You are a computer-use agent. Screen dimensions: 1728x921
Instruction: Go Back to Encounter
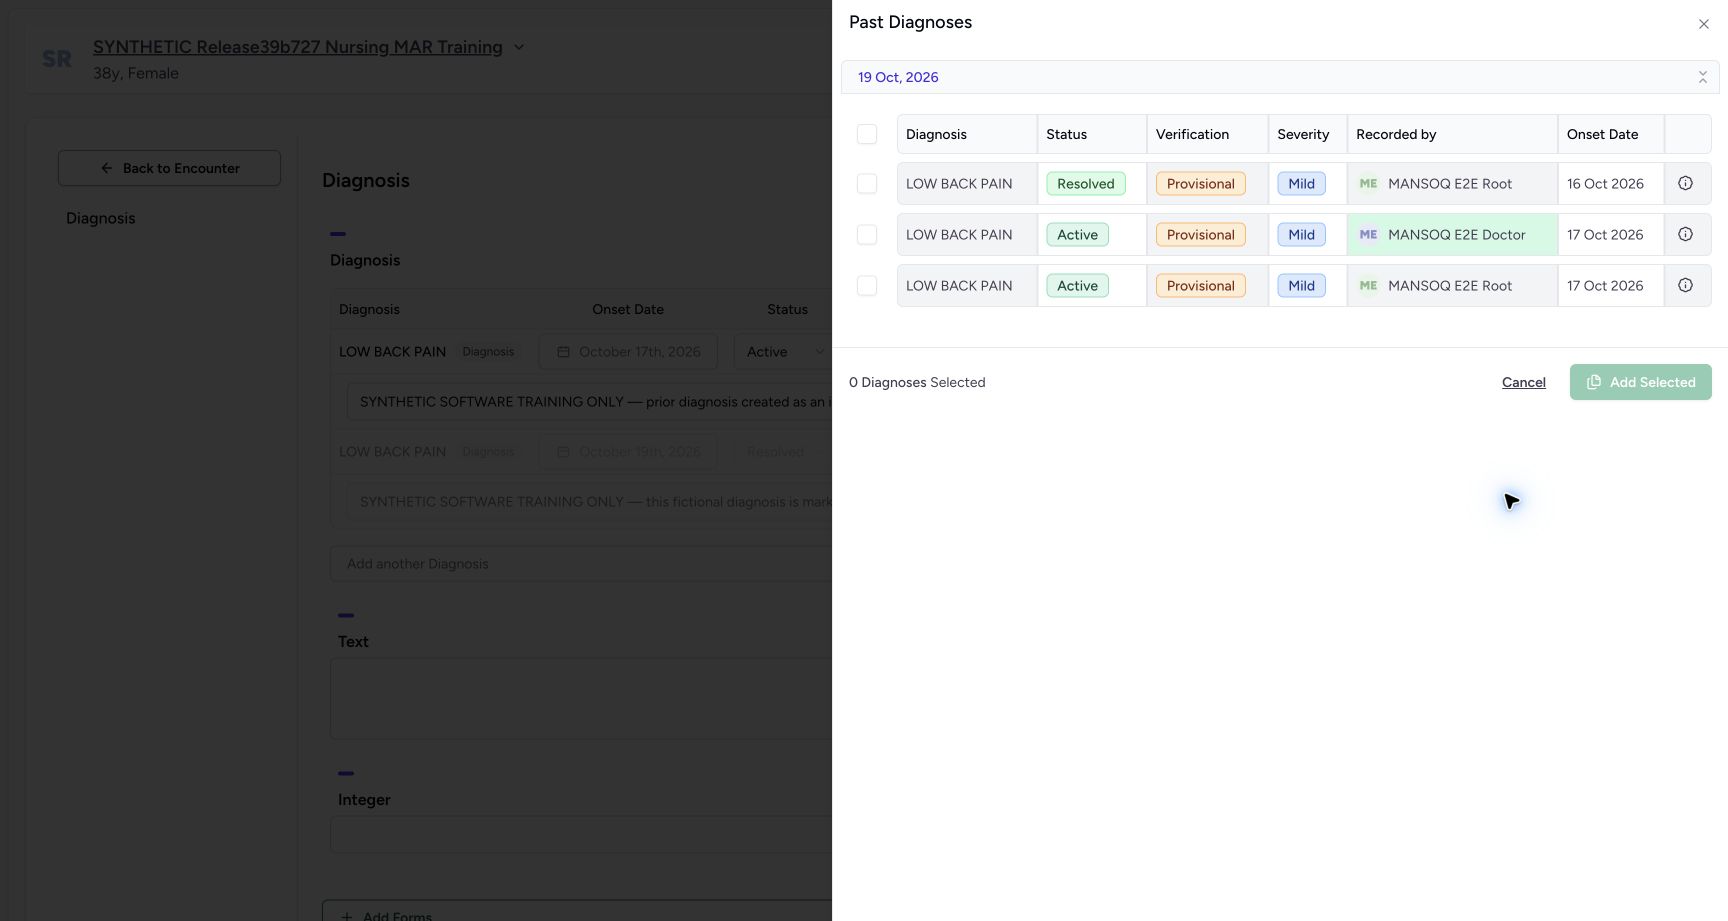(x=169, y=168)
